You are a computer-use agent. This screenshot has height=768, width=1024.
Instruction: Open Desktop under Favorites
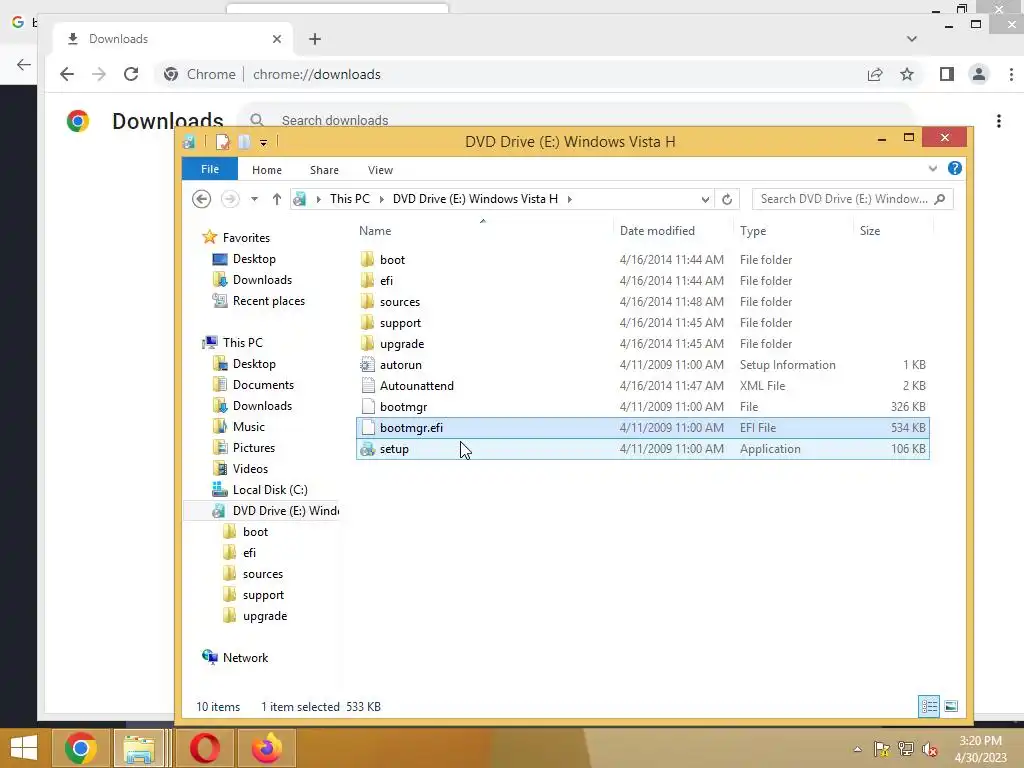click(x=254, y=259)
